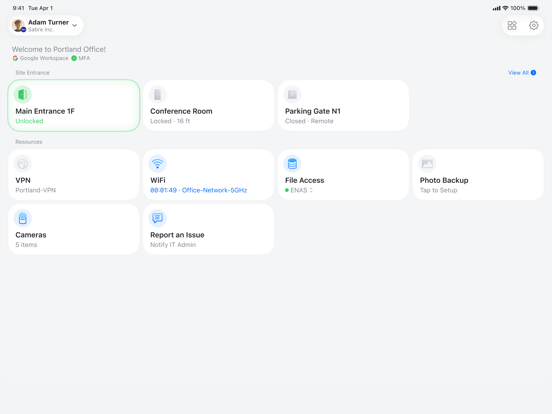Click the Unlocked status text
The image size is (552, 414).
[29, 121]
